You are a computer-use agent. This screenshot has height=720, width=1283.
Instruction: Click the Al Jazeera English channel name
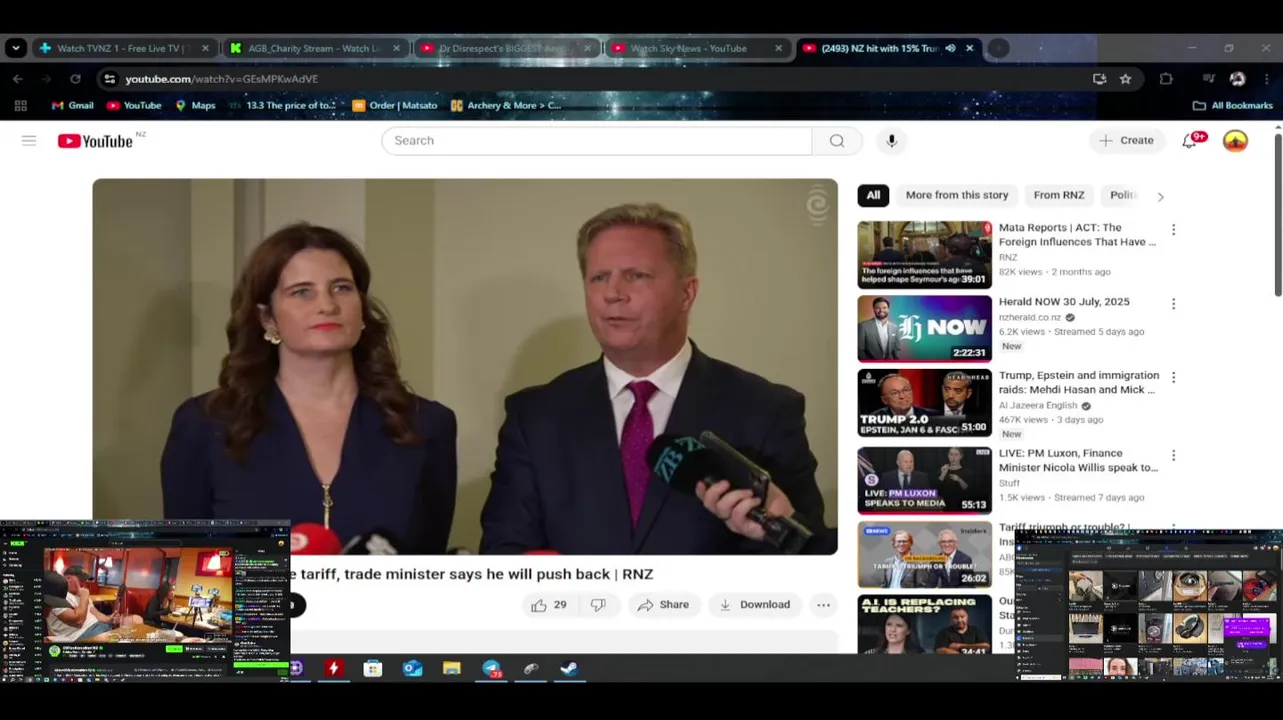(1038, 406)
